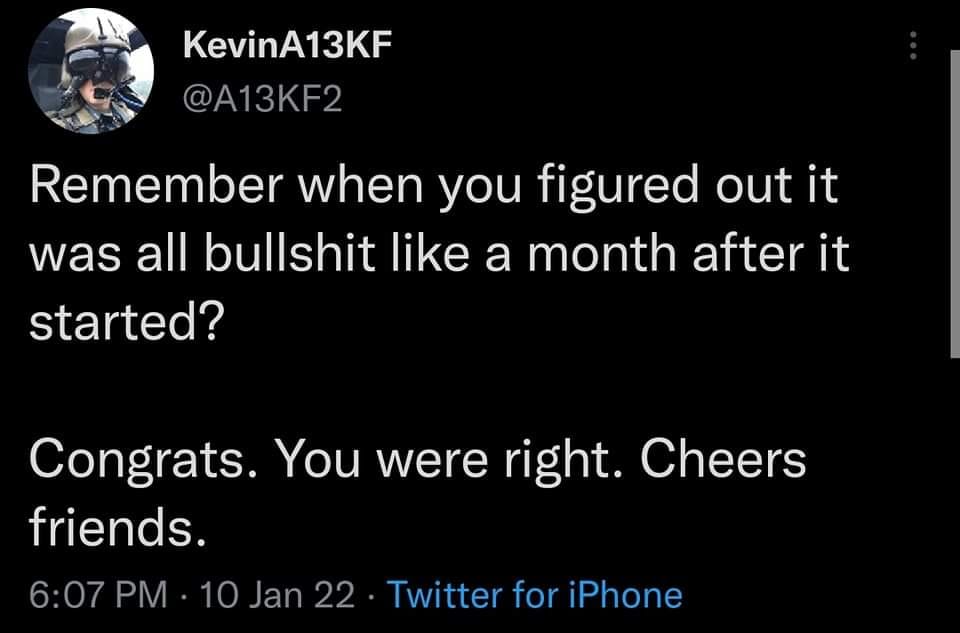Open the three-dot more options menu
Image resolution: width=960 pixels, height=633 pixels.
tap(912, 44)
